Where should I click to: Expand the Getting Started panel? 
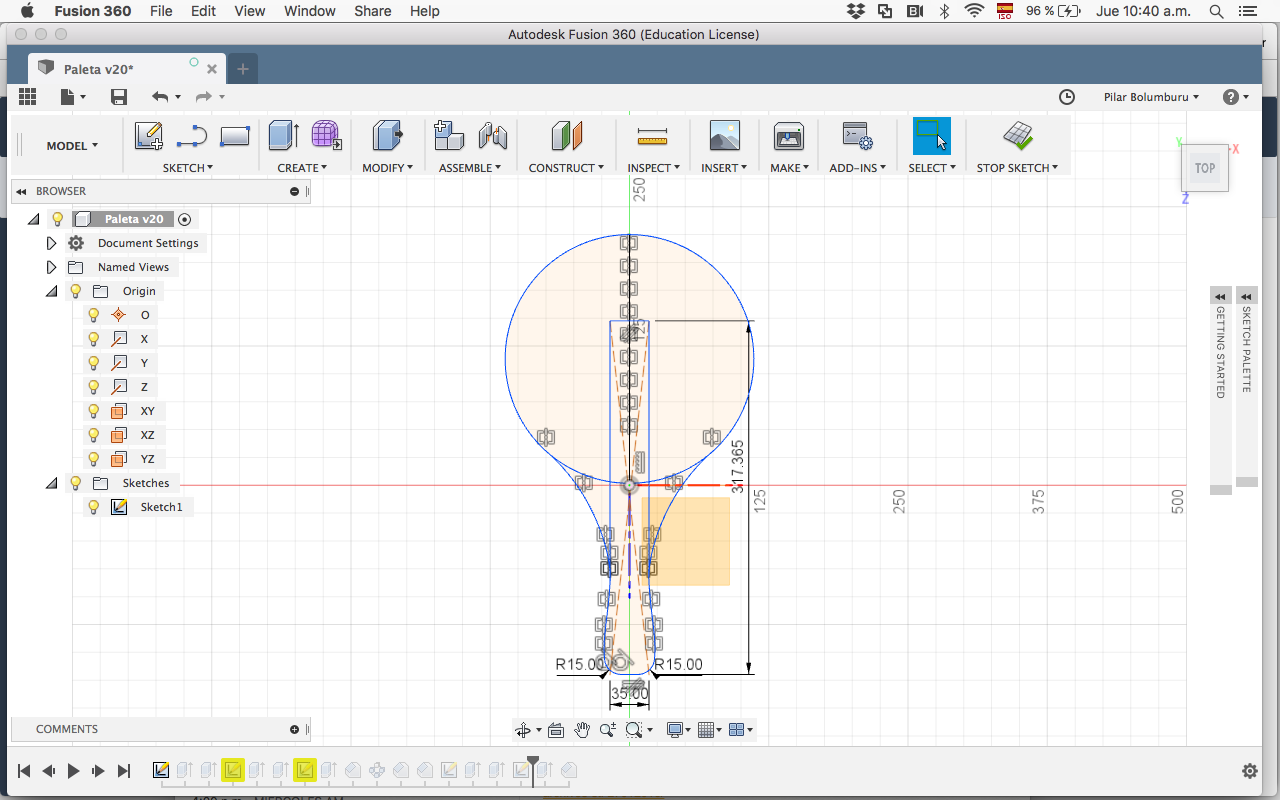click(x=1220, y=296)
